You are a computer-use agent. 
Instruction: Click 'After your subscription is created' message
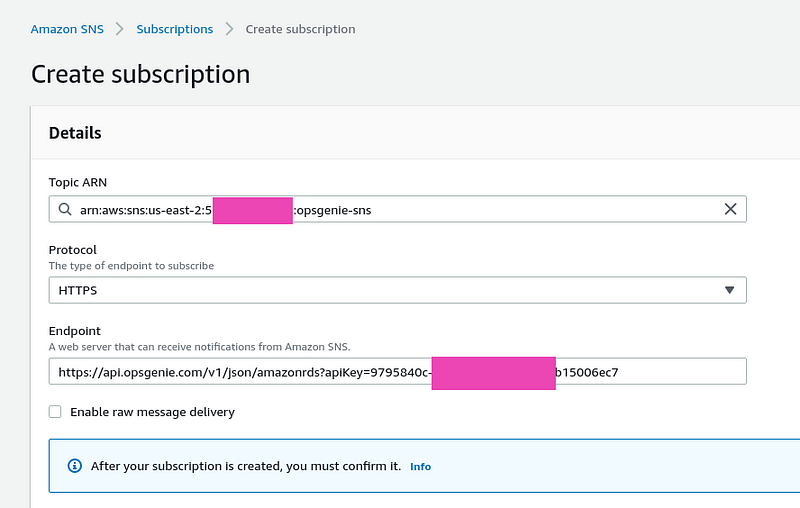(x=246, y=466)
